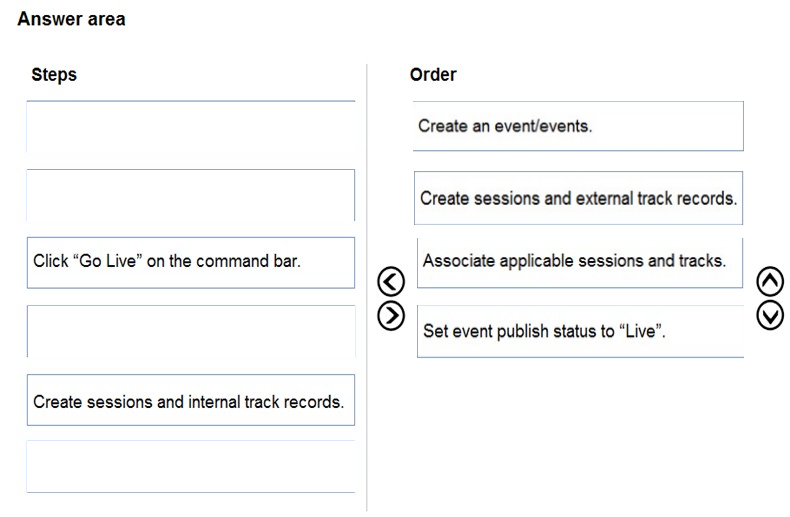Select 'Set event publish status to Live' item

pos(580,331)
